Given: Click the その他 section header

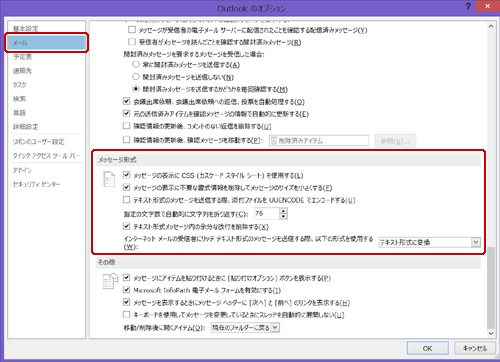Looking at the screenshot, I should (x=288, y=262).
